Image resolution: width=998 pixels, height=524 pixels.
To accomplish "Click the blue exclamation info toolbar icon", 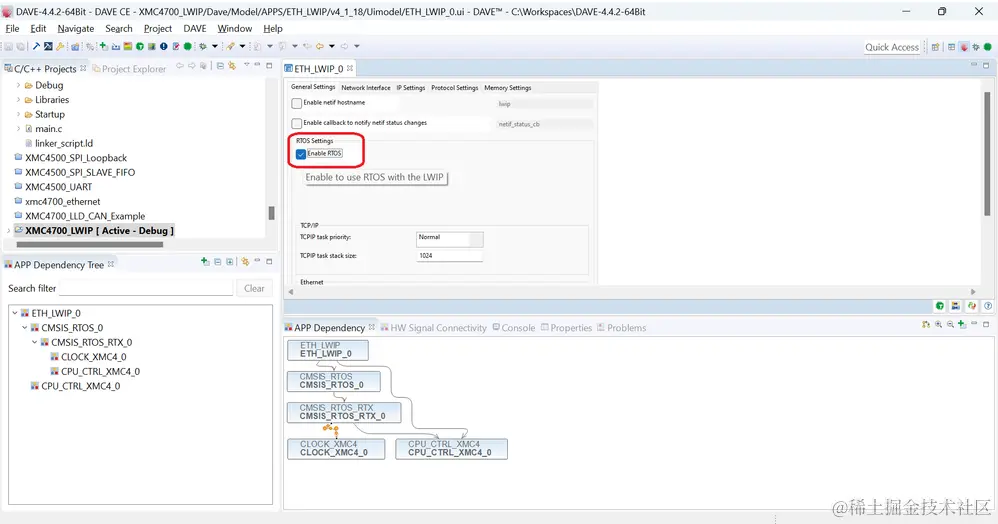I will click(164, 46).
